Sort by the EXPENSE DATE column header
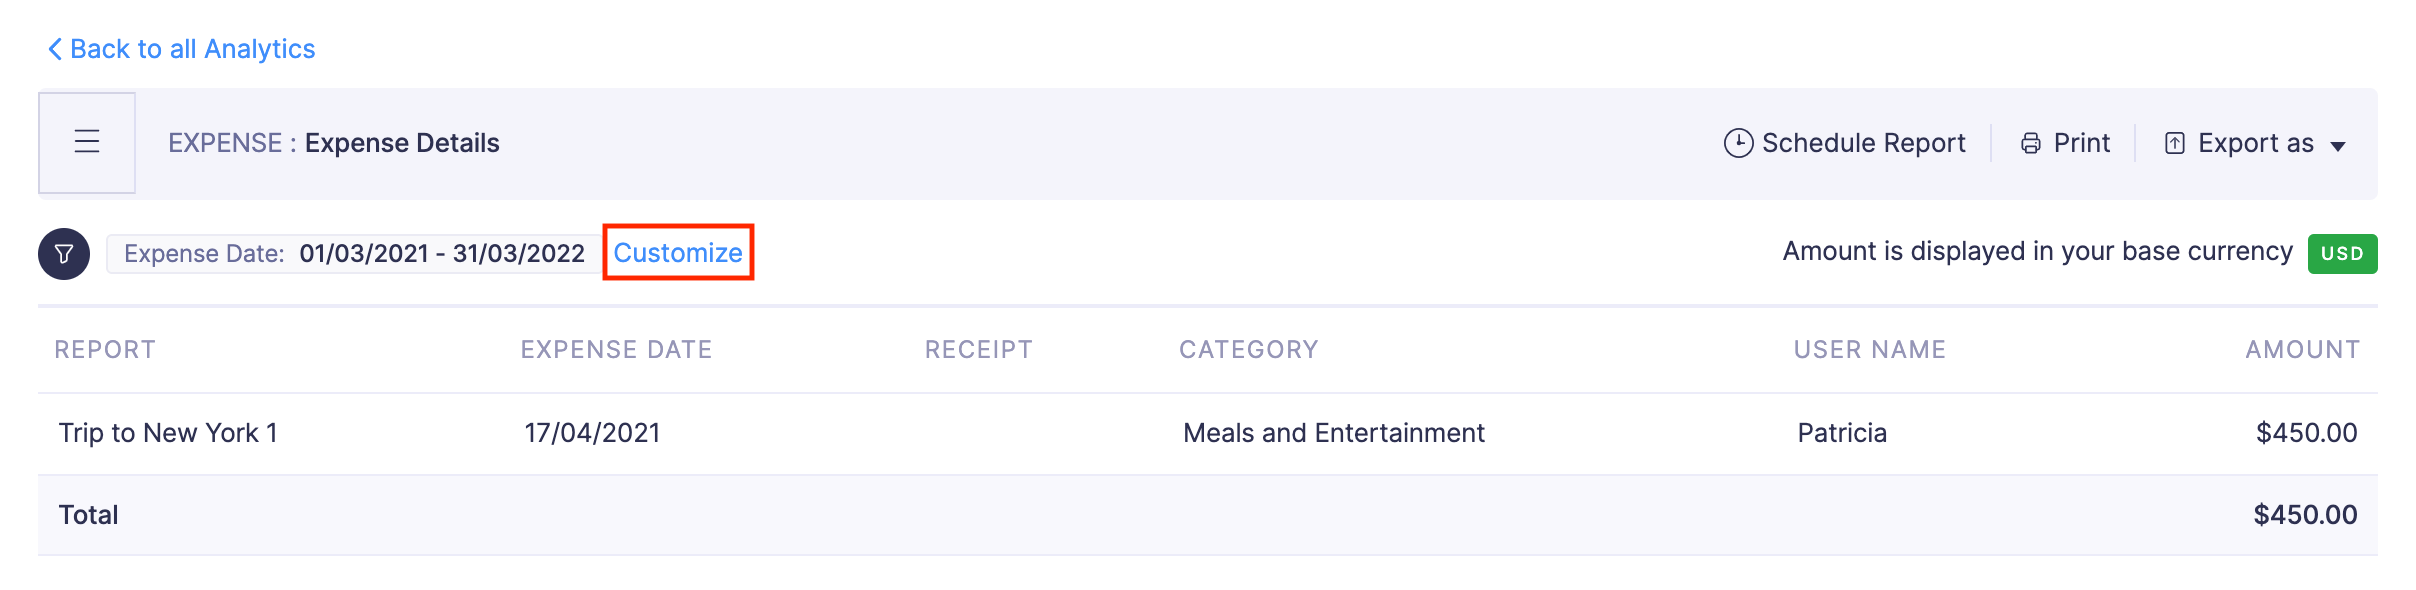 616,350
